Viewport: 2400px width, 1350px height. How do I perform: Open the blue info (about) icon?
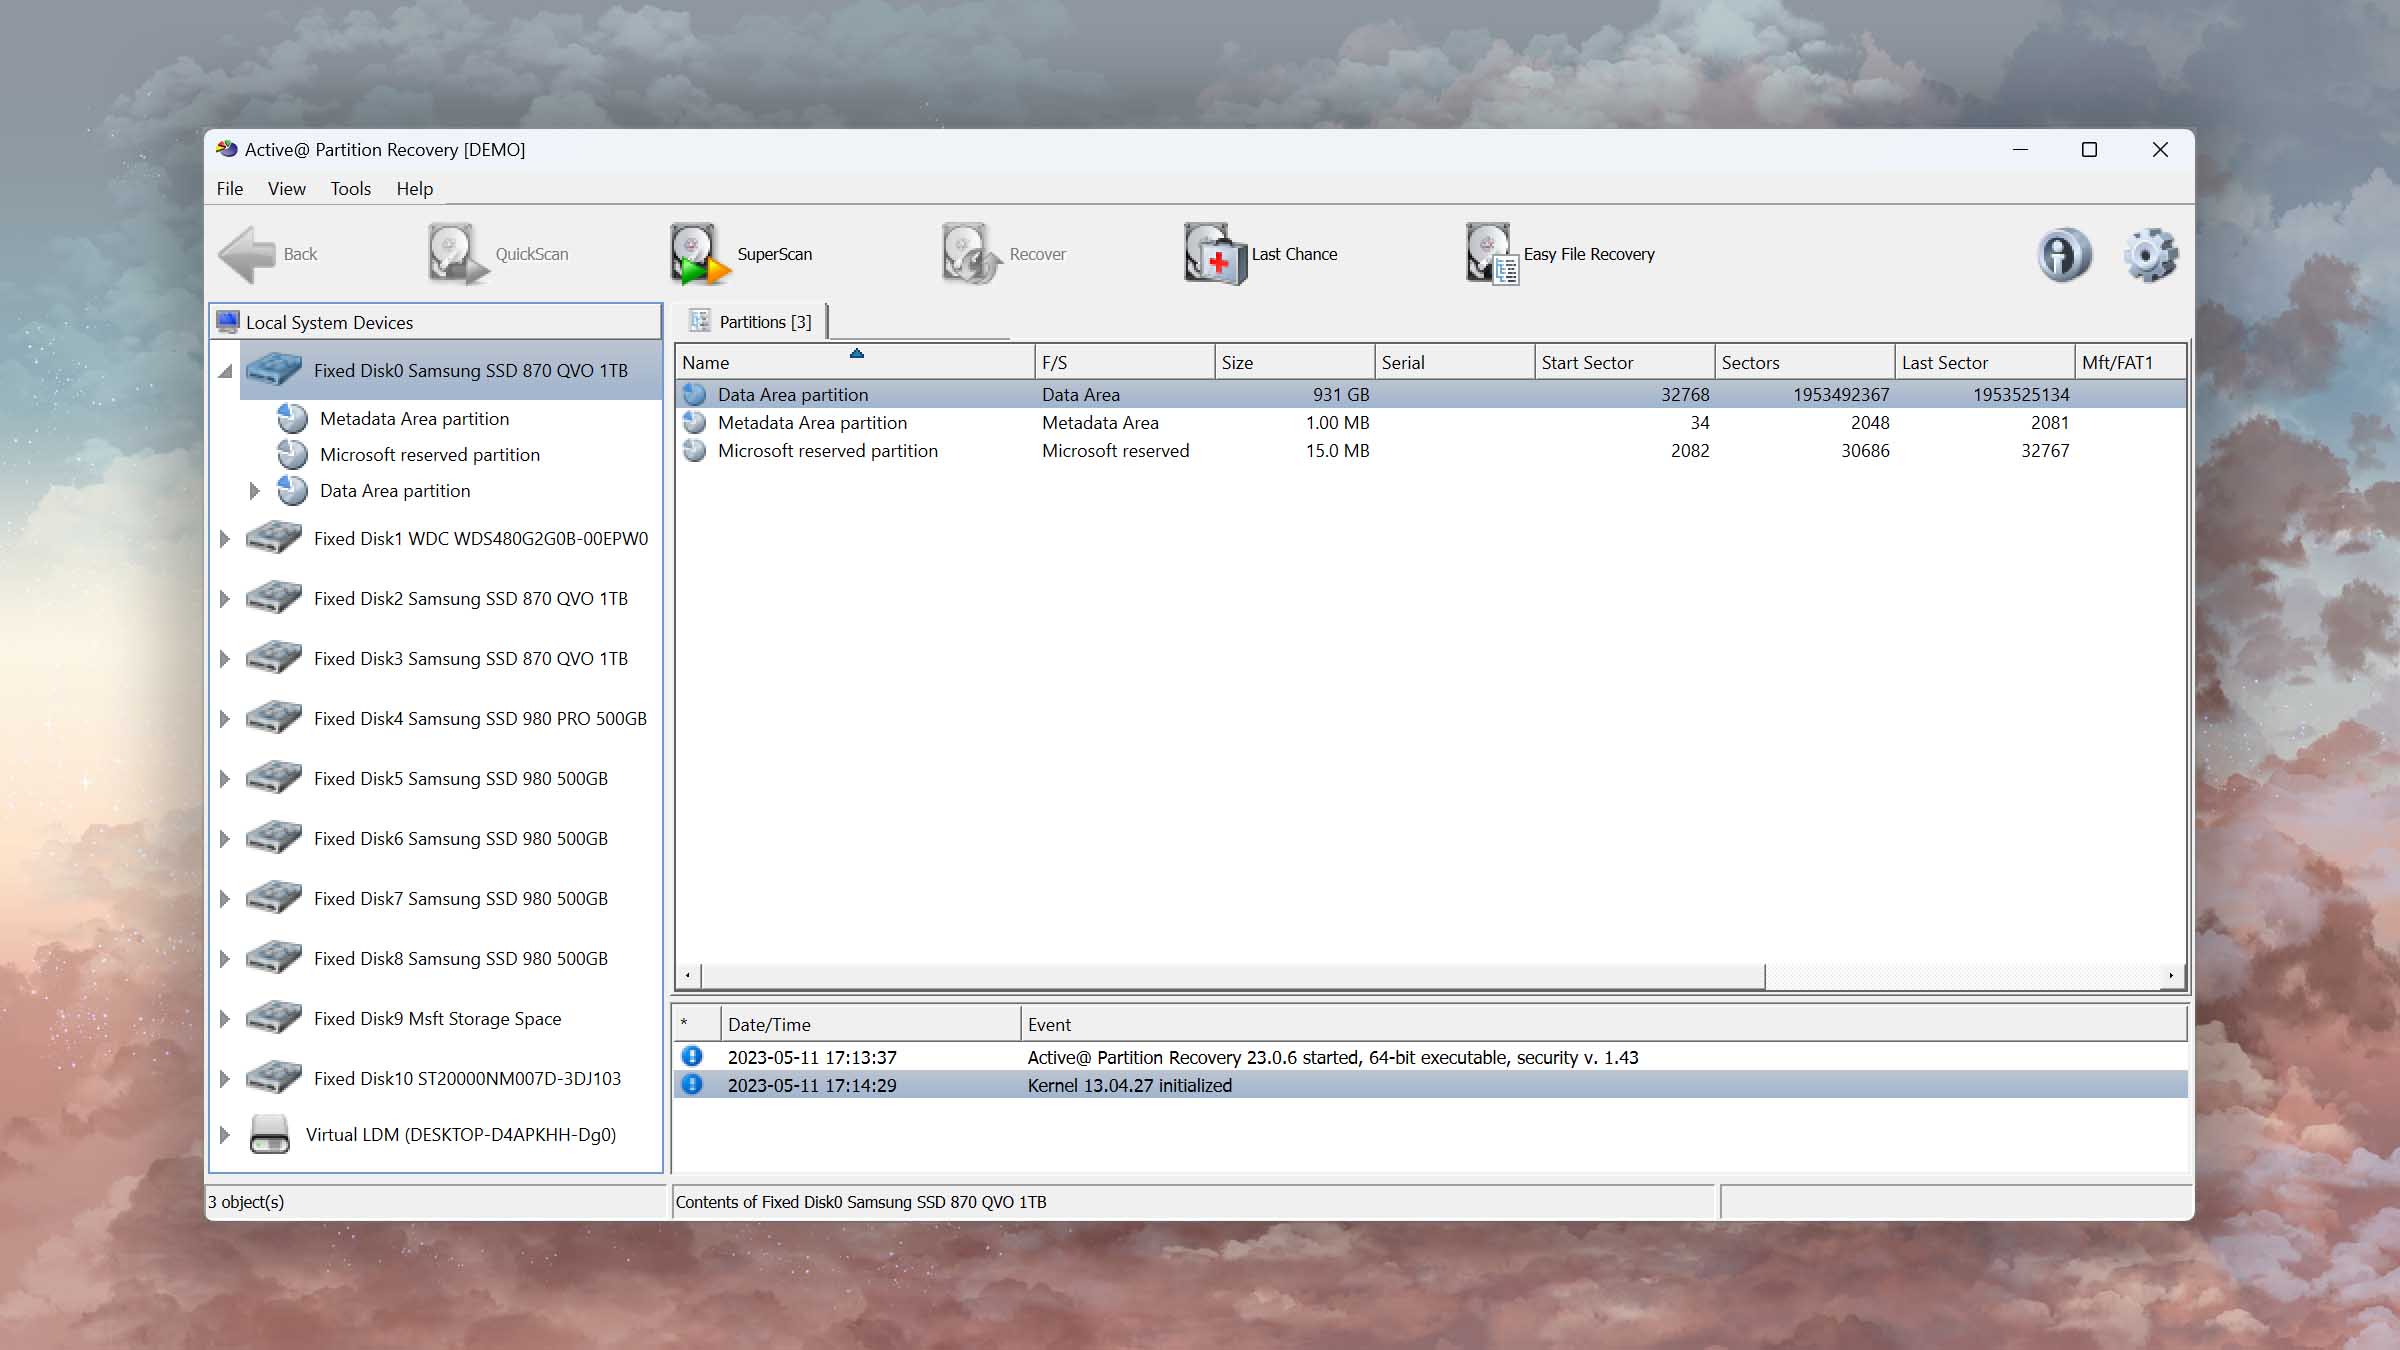click(2064, 254)
